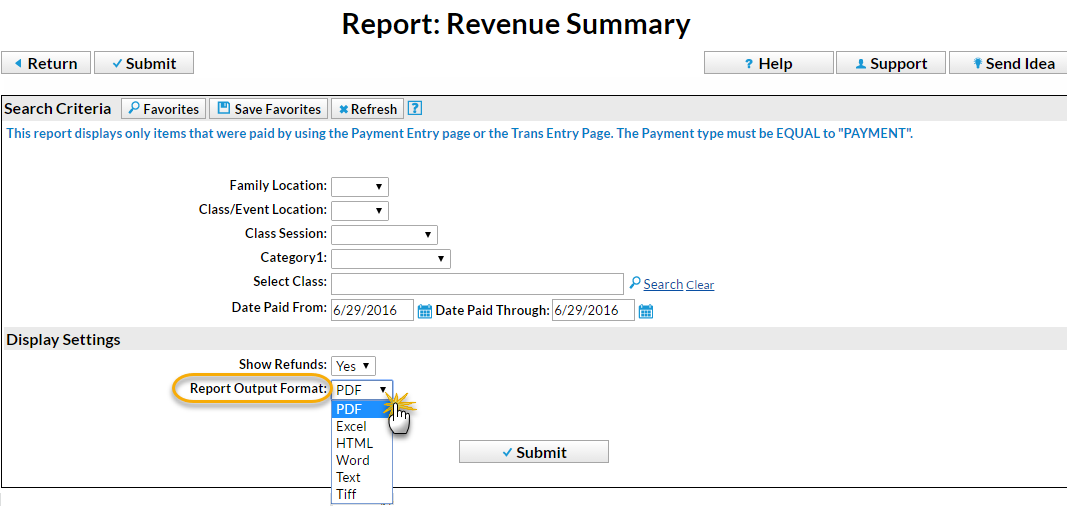
Task: Select Excel from the format list
Action: coord(361,426)
